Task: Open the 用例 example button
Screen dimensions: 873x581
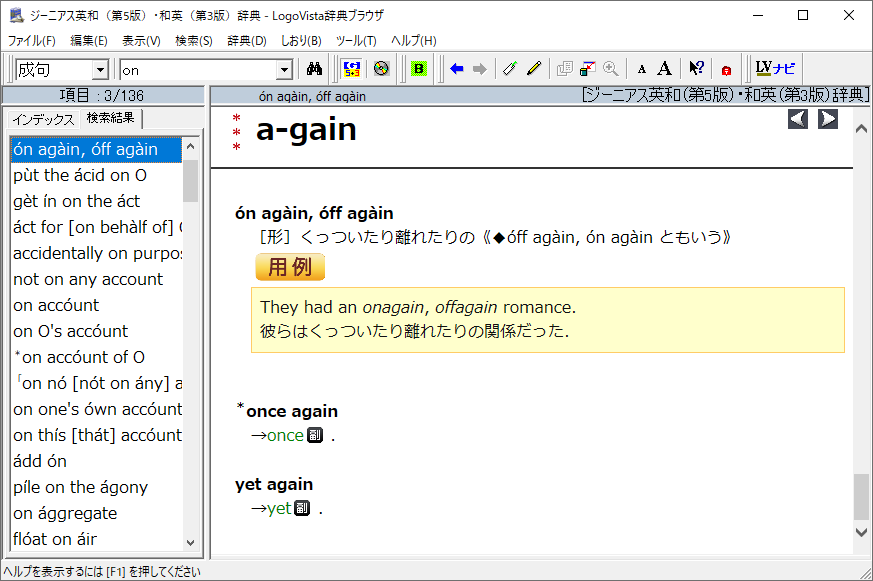Action: (x=290, y=267)
